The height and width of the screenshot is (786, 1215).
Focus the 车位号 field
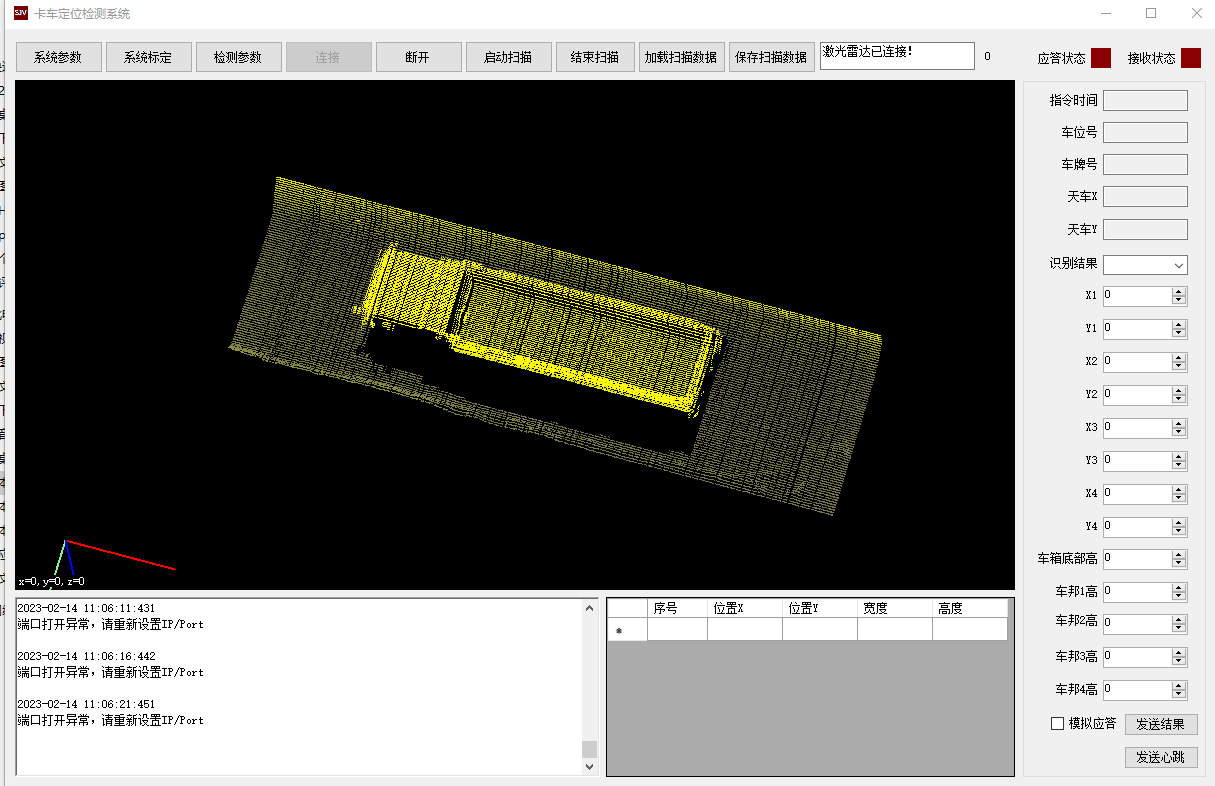(1146, 132)
